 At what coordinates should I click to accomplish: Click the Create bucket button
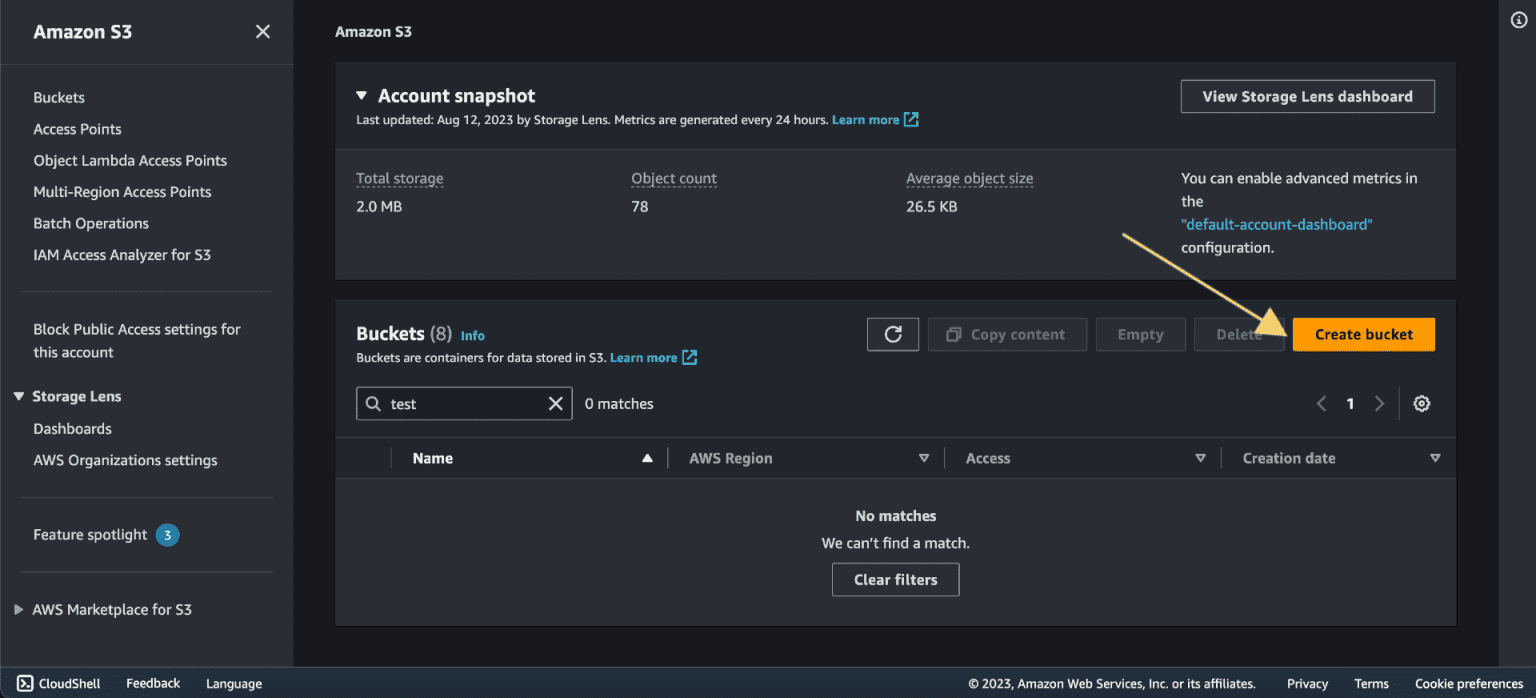tap(1363, 334)
